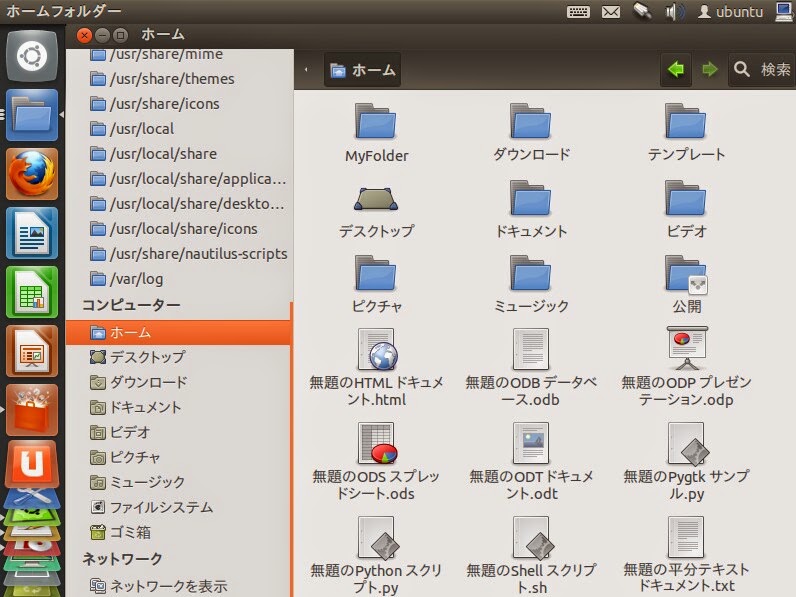Go back with the green left arrow

(676, 69)
